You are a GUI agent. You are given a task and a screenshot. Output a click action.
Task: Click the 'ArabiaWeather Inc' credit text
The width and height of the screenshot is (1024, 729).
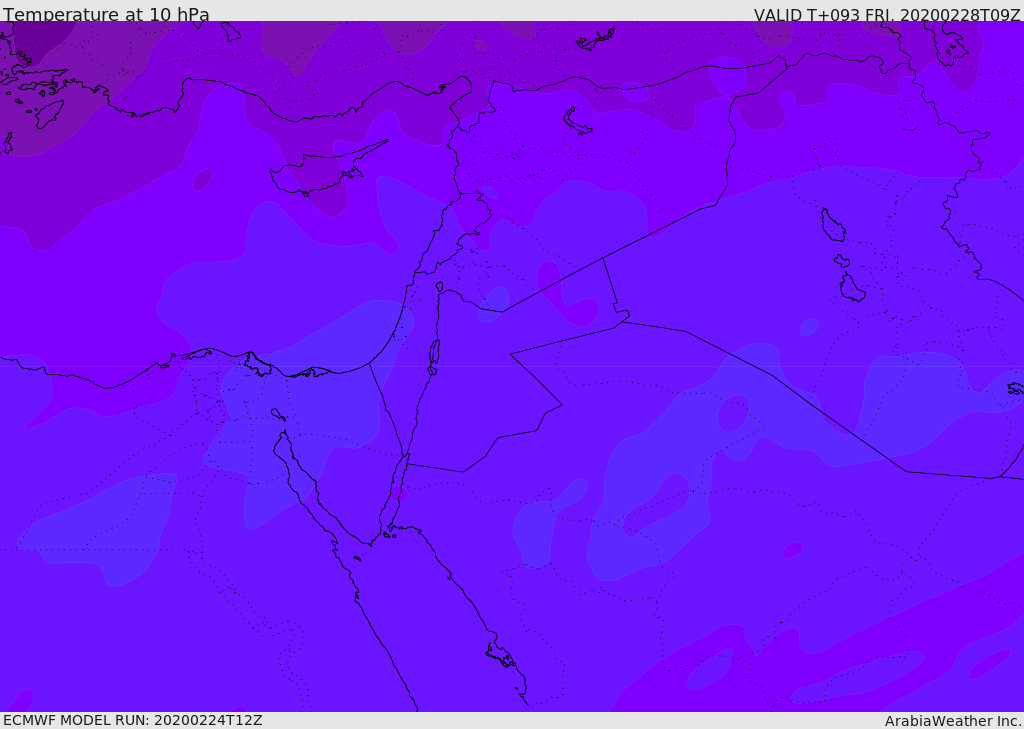coord(952,721)
